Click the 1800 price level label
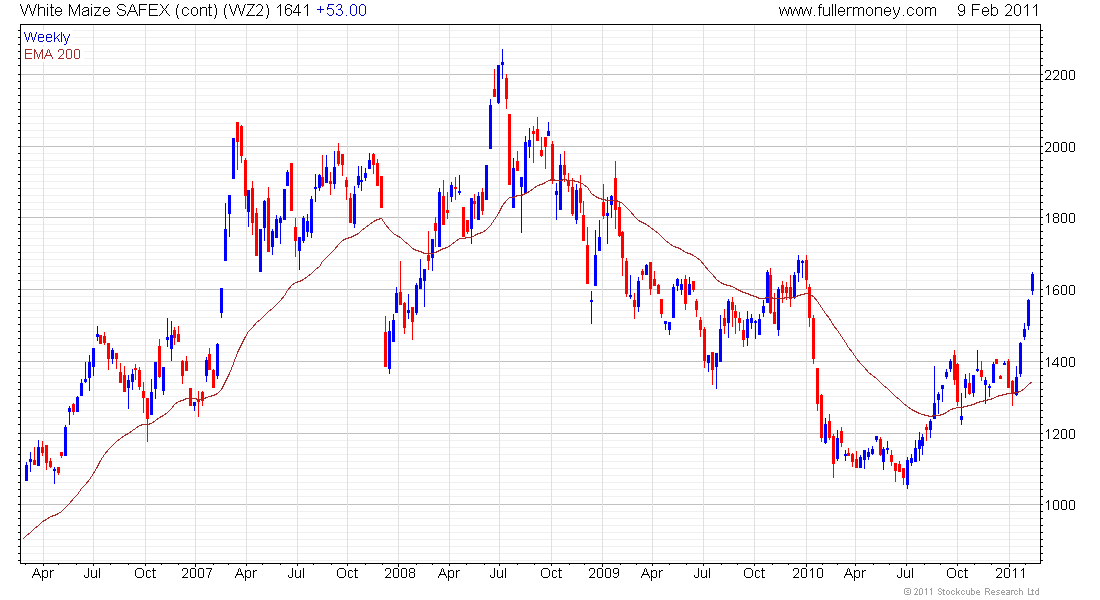Screen dimensions: 1100x600 1059,219
